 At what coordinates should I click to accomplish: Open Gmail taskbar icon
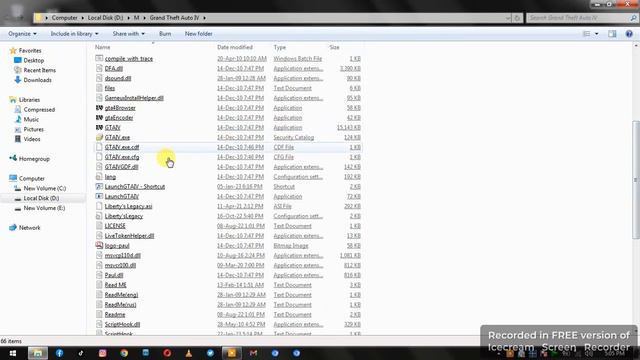click(253, 353)
